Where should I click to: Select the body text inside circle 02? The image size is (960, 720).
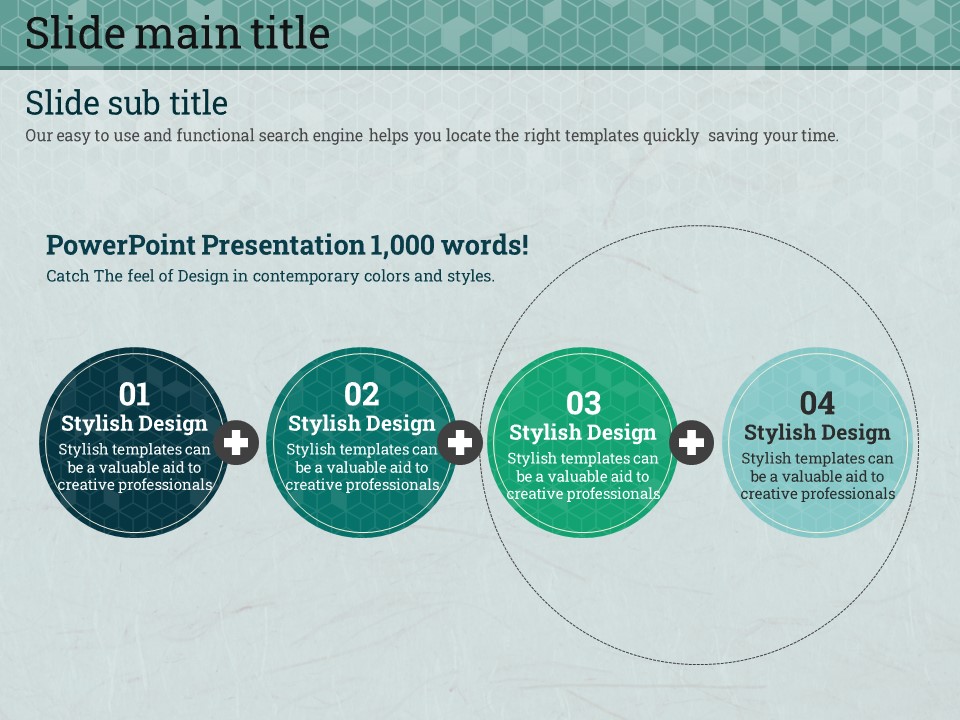point(362,467)
